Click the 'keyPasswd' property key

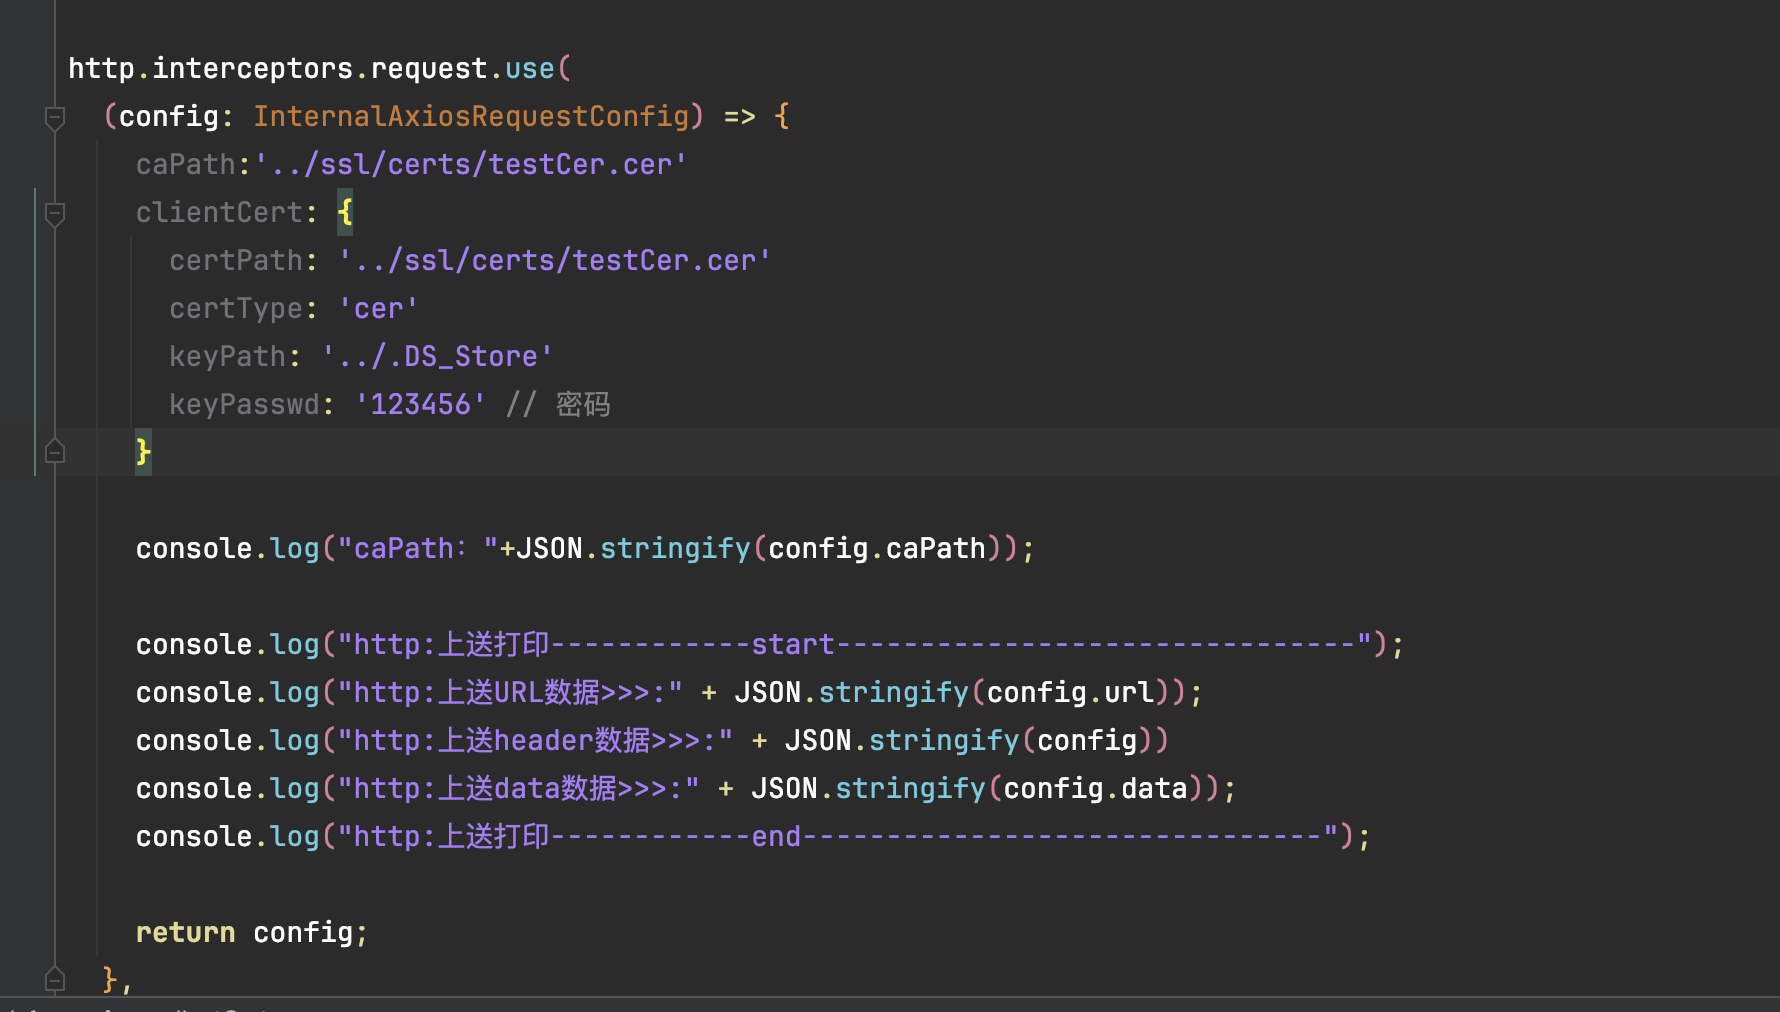point(244,404)
